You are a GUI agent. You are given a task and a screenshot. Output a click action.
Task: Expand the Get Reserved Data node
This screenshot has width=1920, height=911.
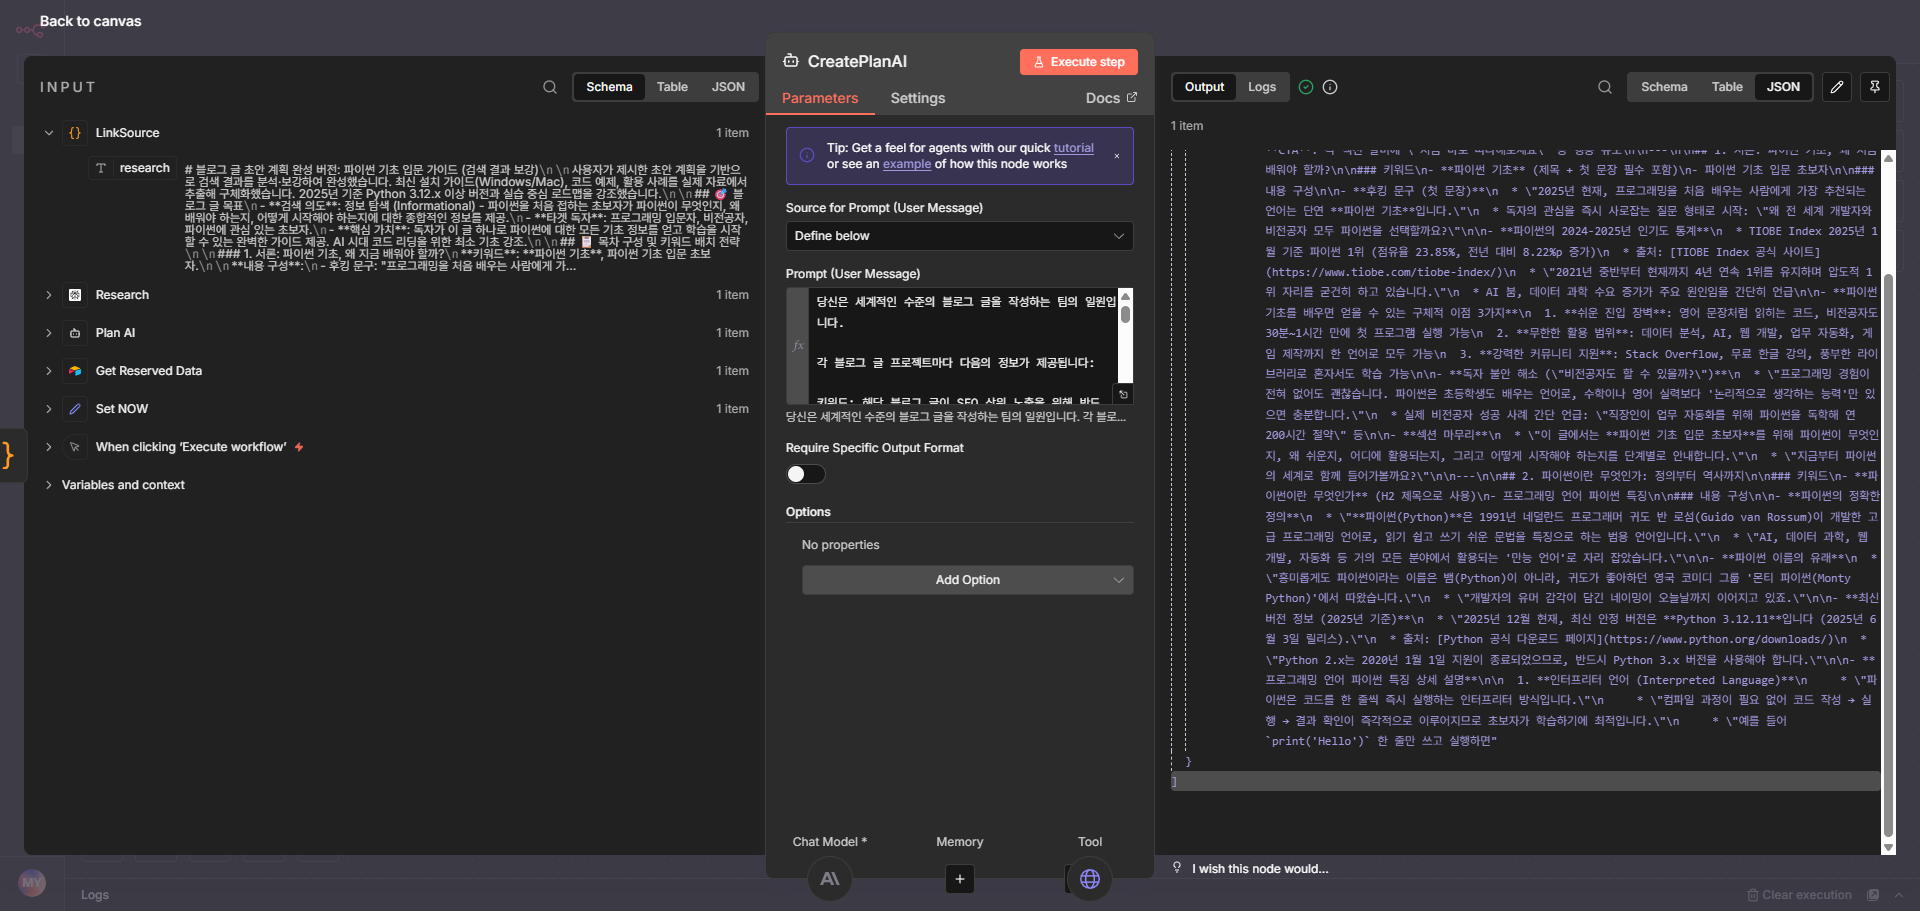click(49, 371)
